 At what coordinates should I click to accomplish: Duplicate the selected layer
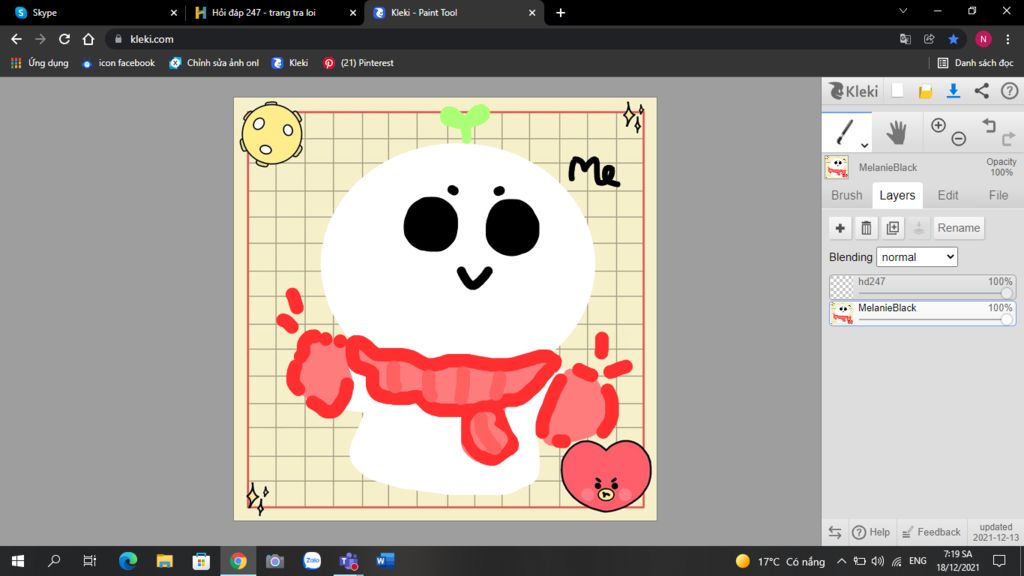tap(892, 228)
